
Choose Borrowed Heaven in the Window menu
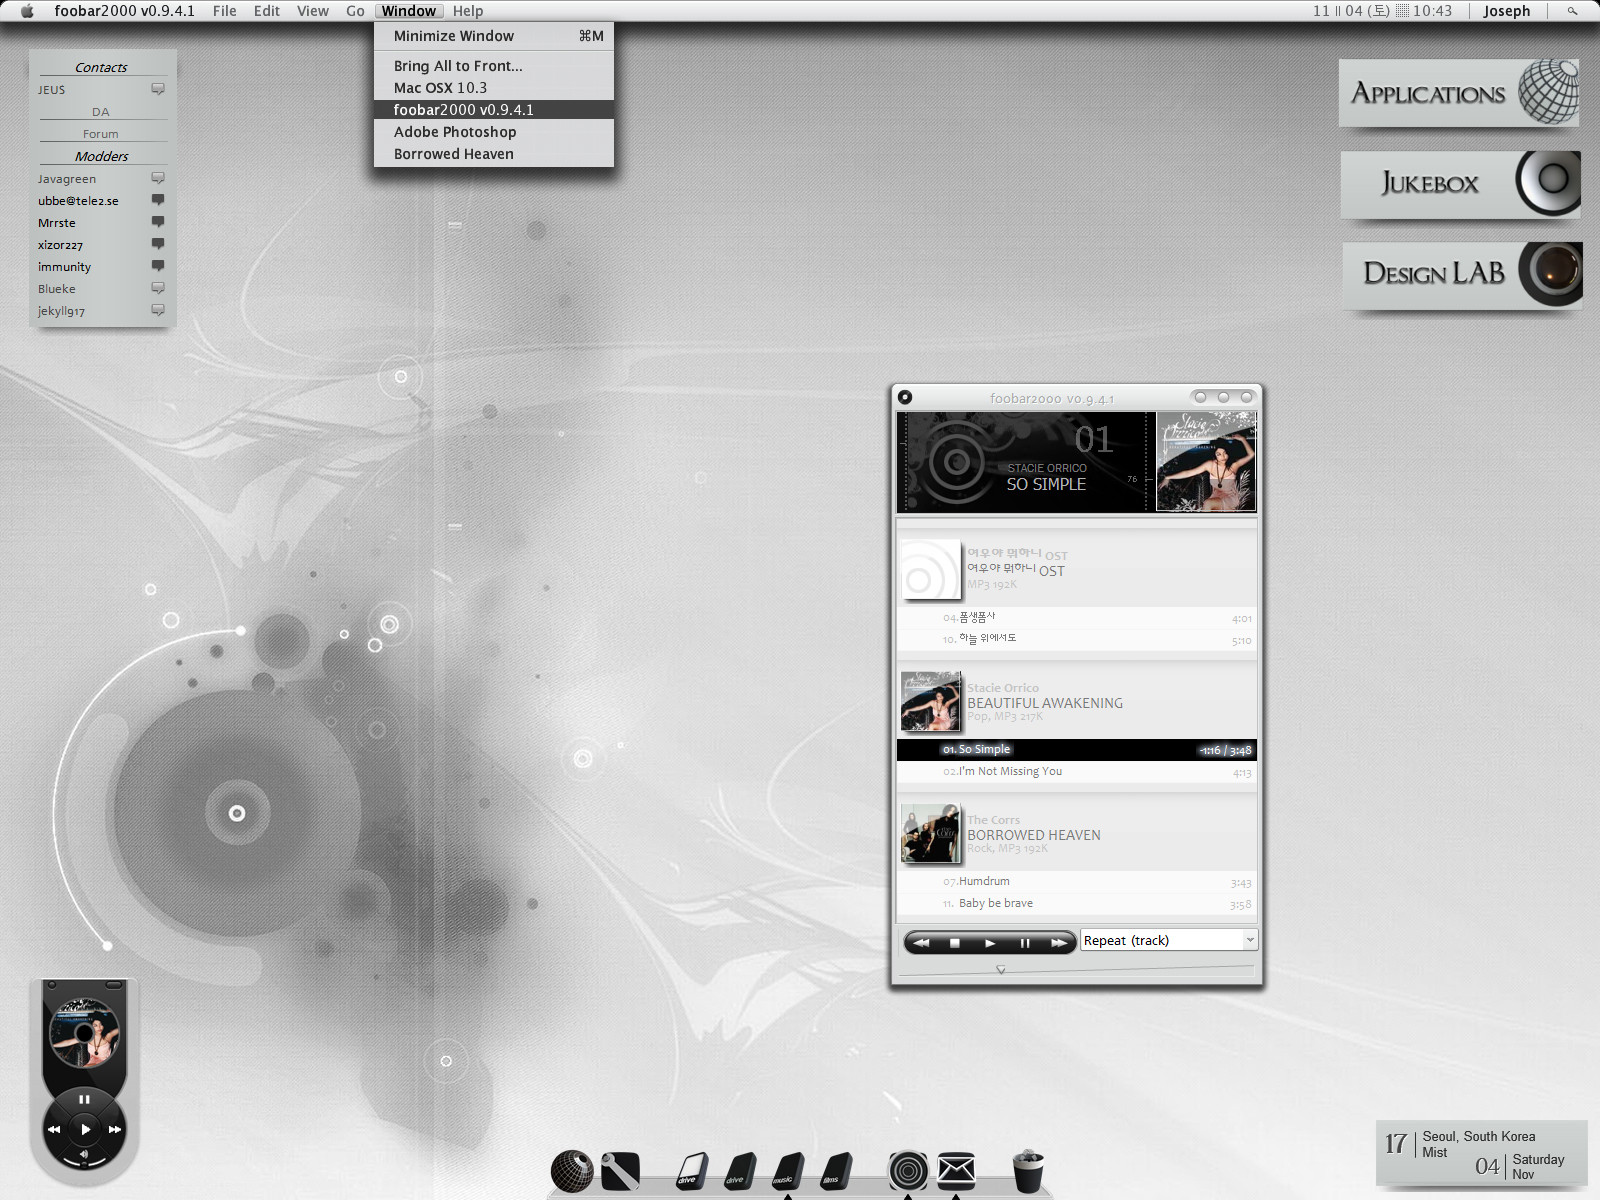coord(494,154)
